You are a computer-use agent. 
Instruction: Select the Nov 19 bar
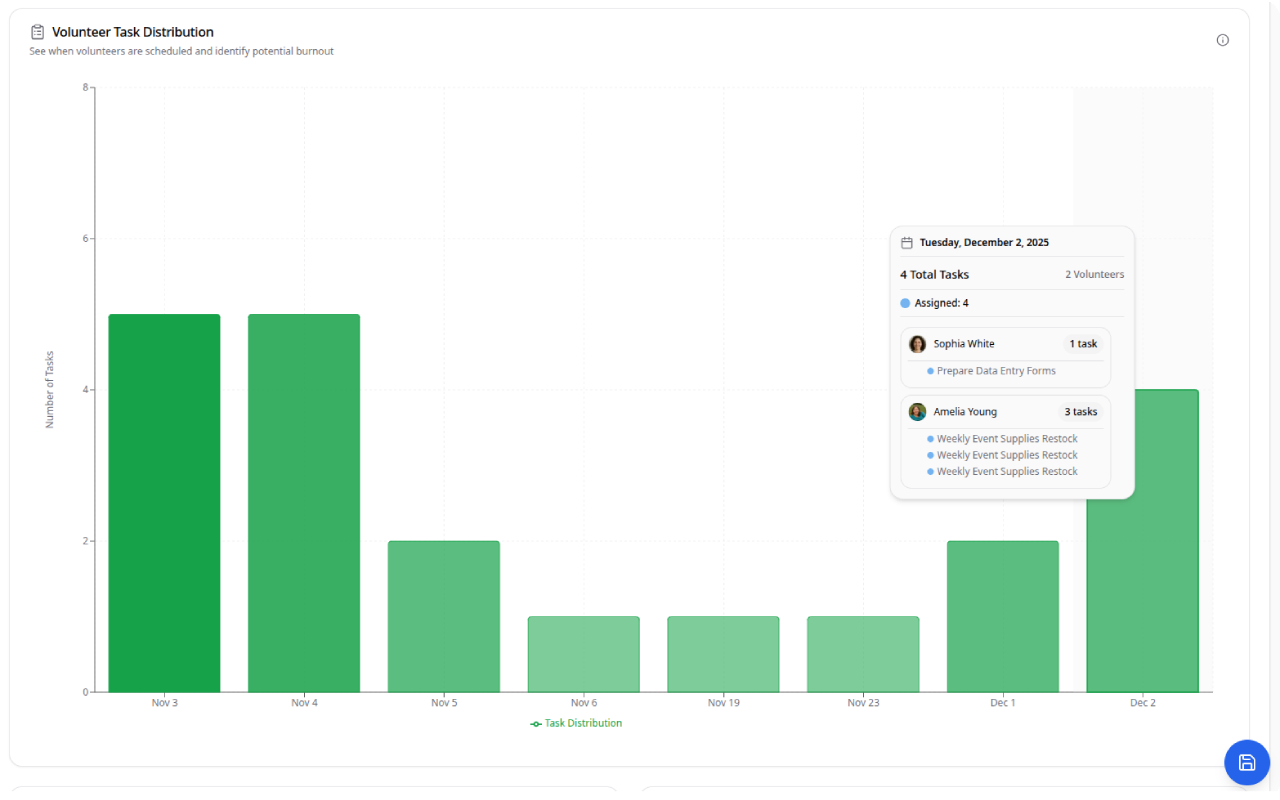pyautogui.click(x=723, y=654)
